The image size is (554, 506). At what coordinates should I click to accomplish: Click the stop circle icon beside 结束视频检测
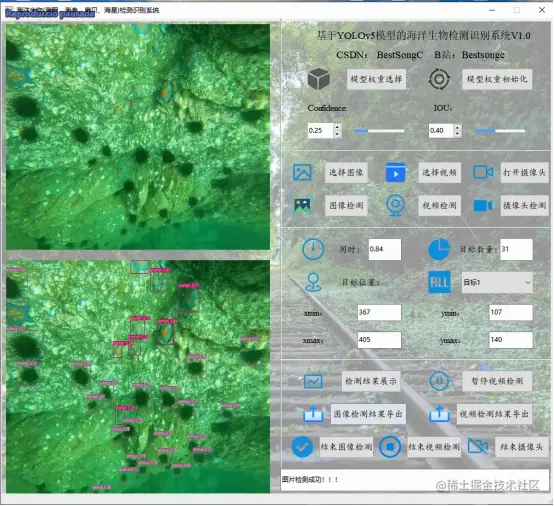click(x=390, y=447)
